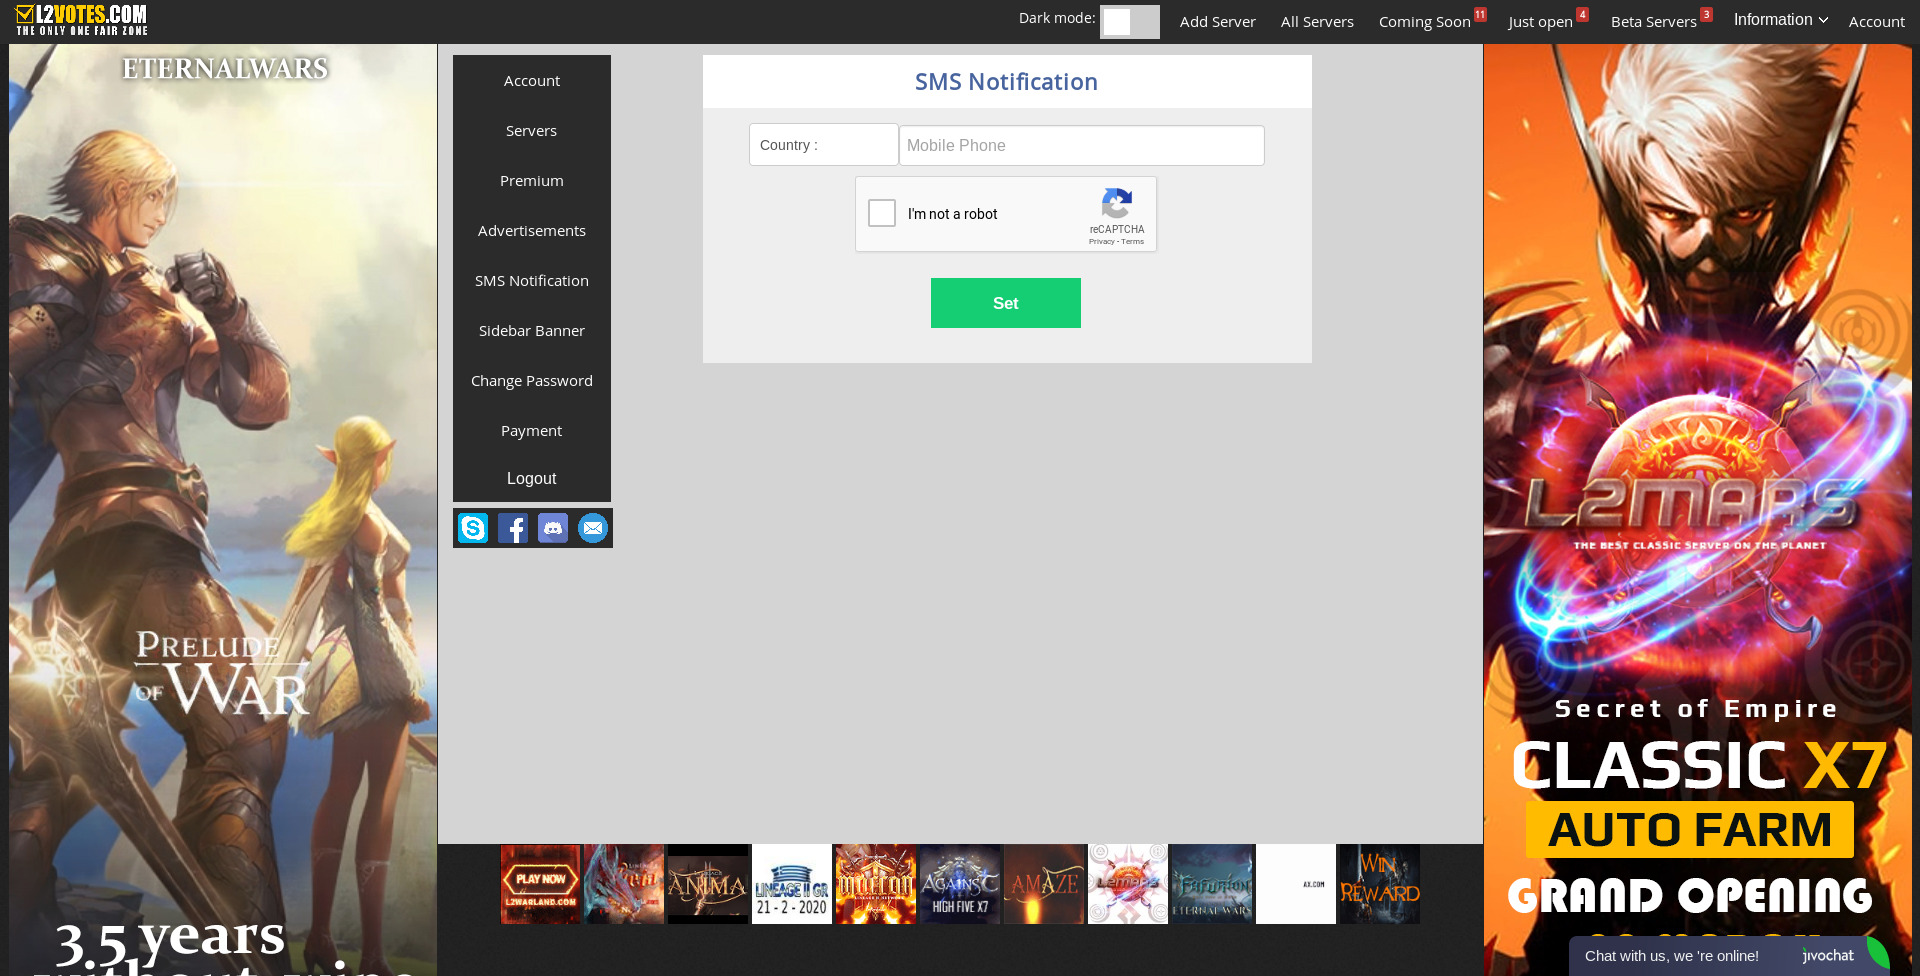Select Change Password in the sidebar
The image size is (1920, 976).
coord(532,381)
